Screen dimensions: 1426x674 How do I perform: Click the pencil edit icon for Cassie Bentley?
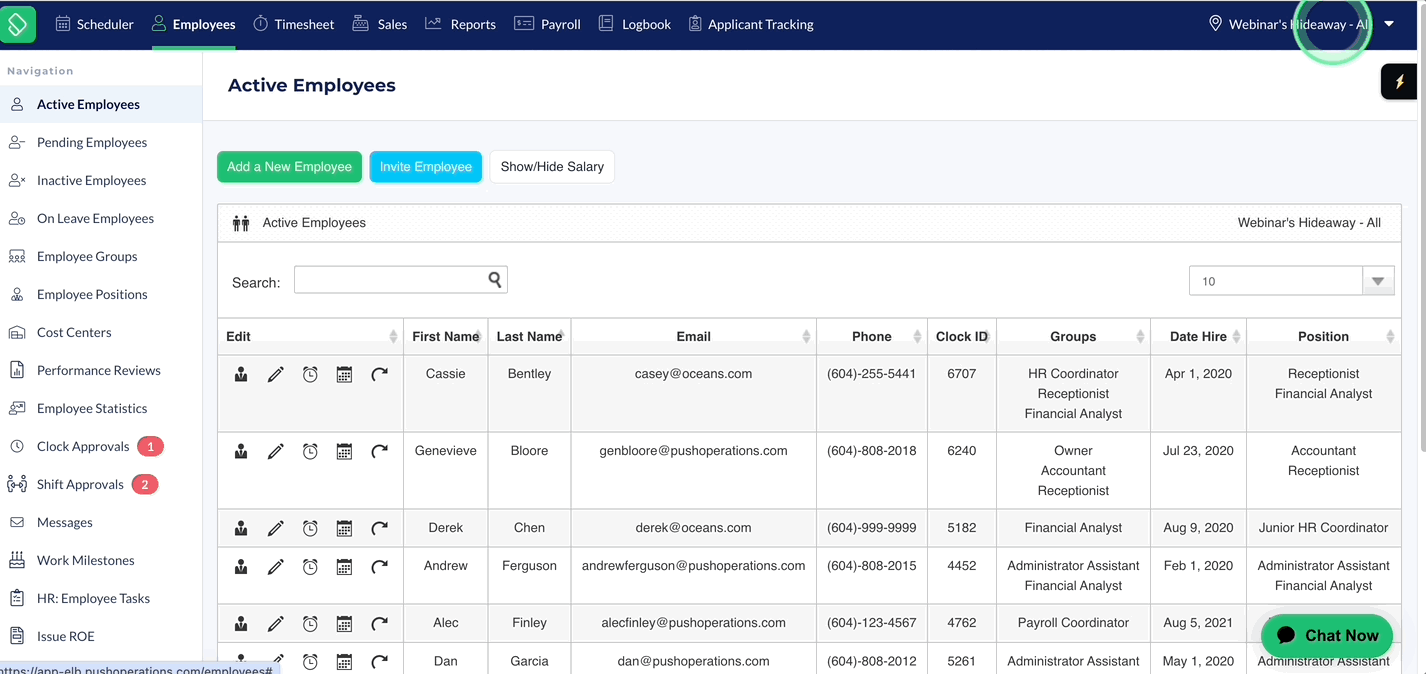(x=276, y=374)
